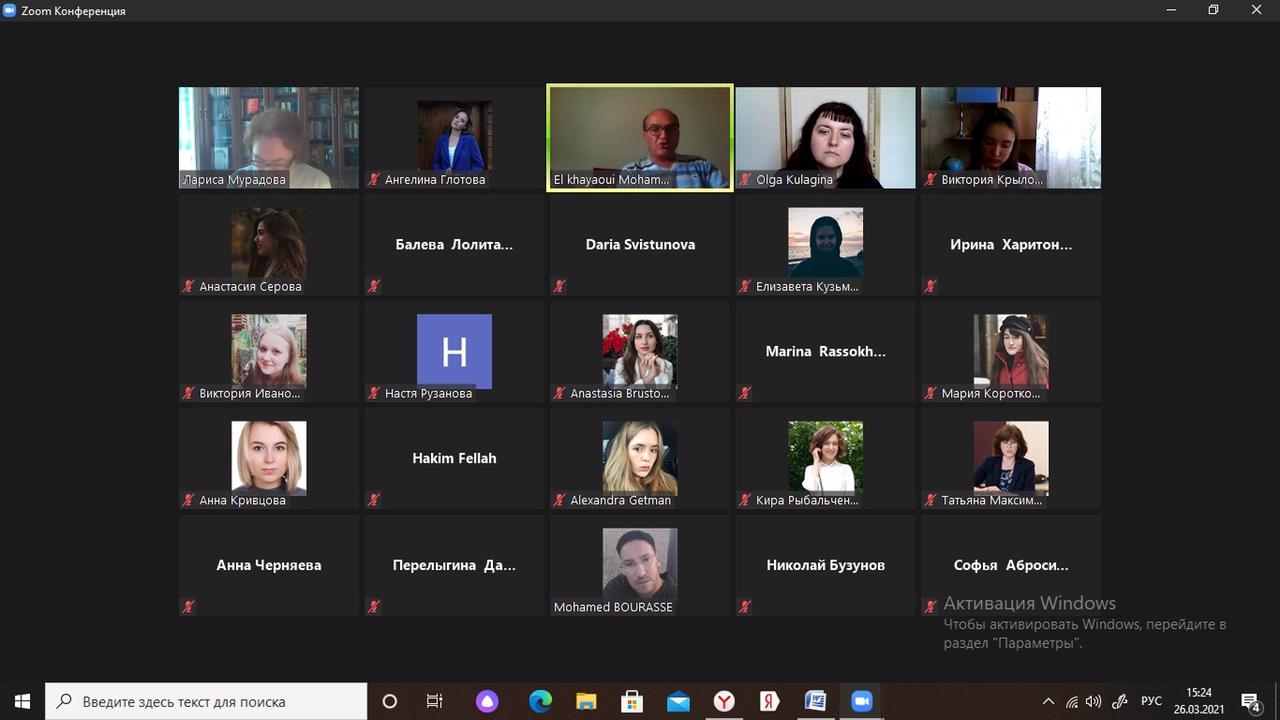This screenshot has height=720, width=1280.
Task: Open Task View on the taskbar
Action: coord(435,701)
